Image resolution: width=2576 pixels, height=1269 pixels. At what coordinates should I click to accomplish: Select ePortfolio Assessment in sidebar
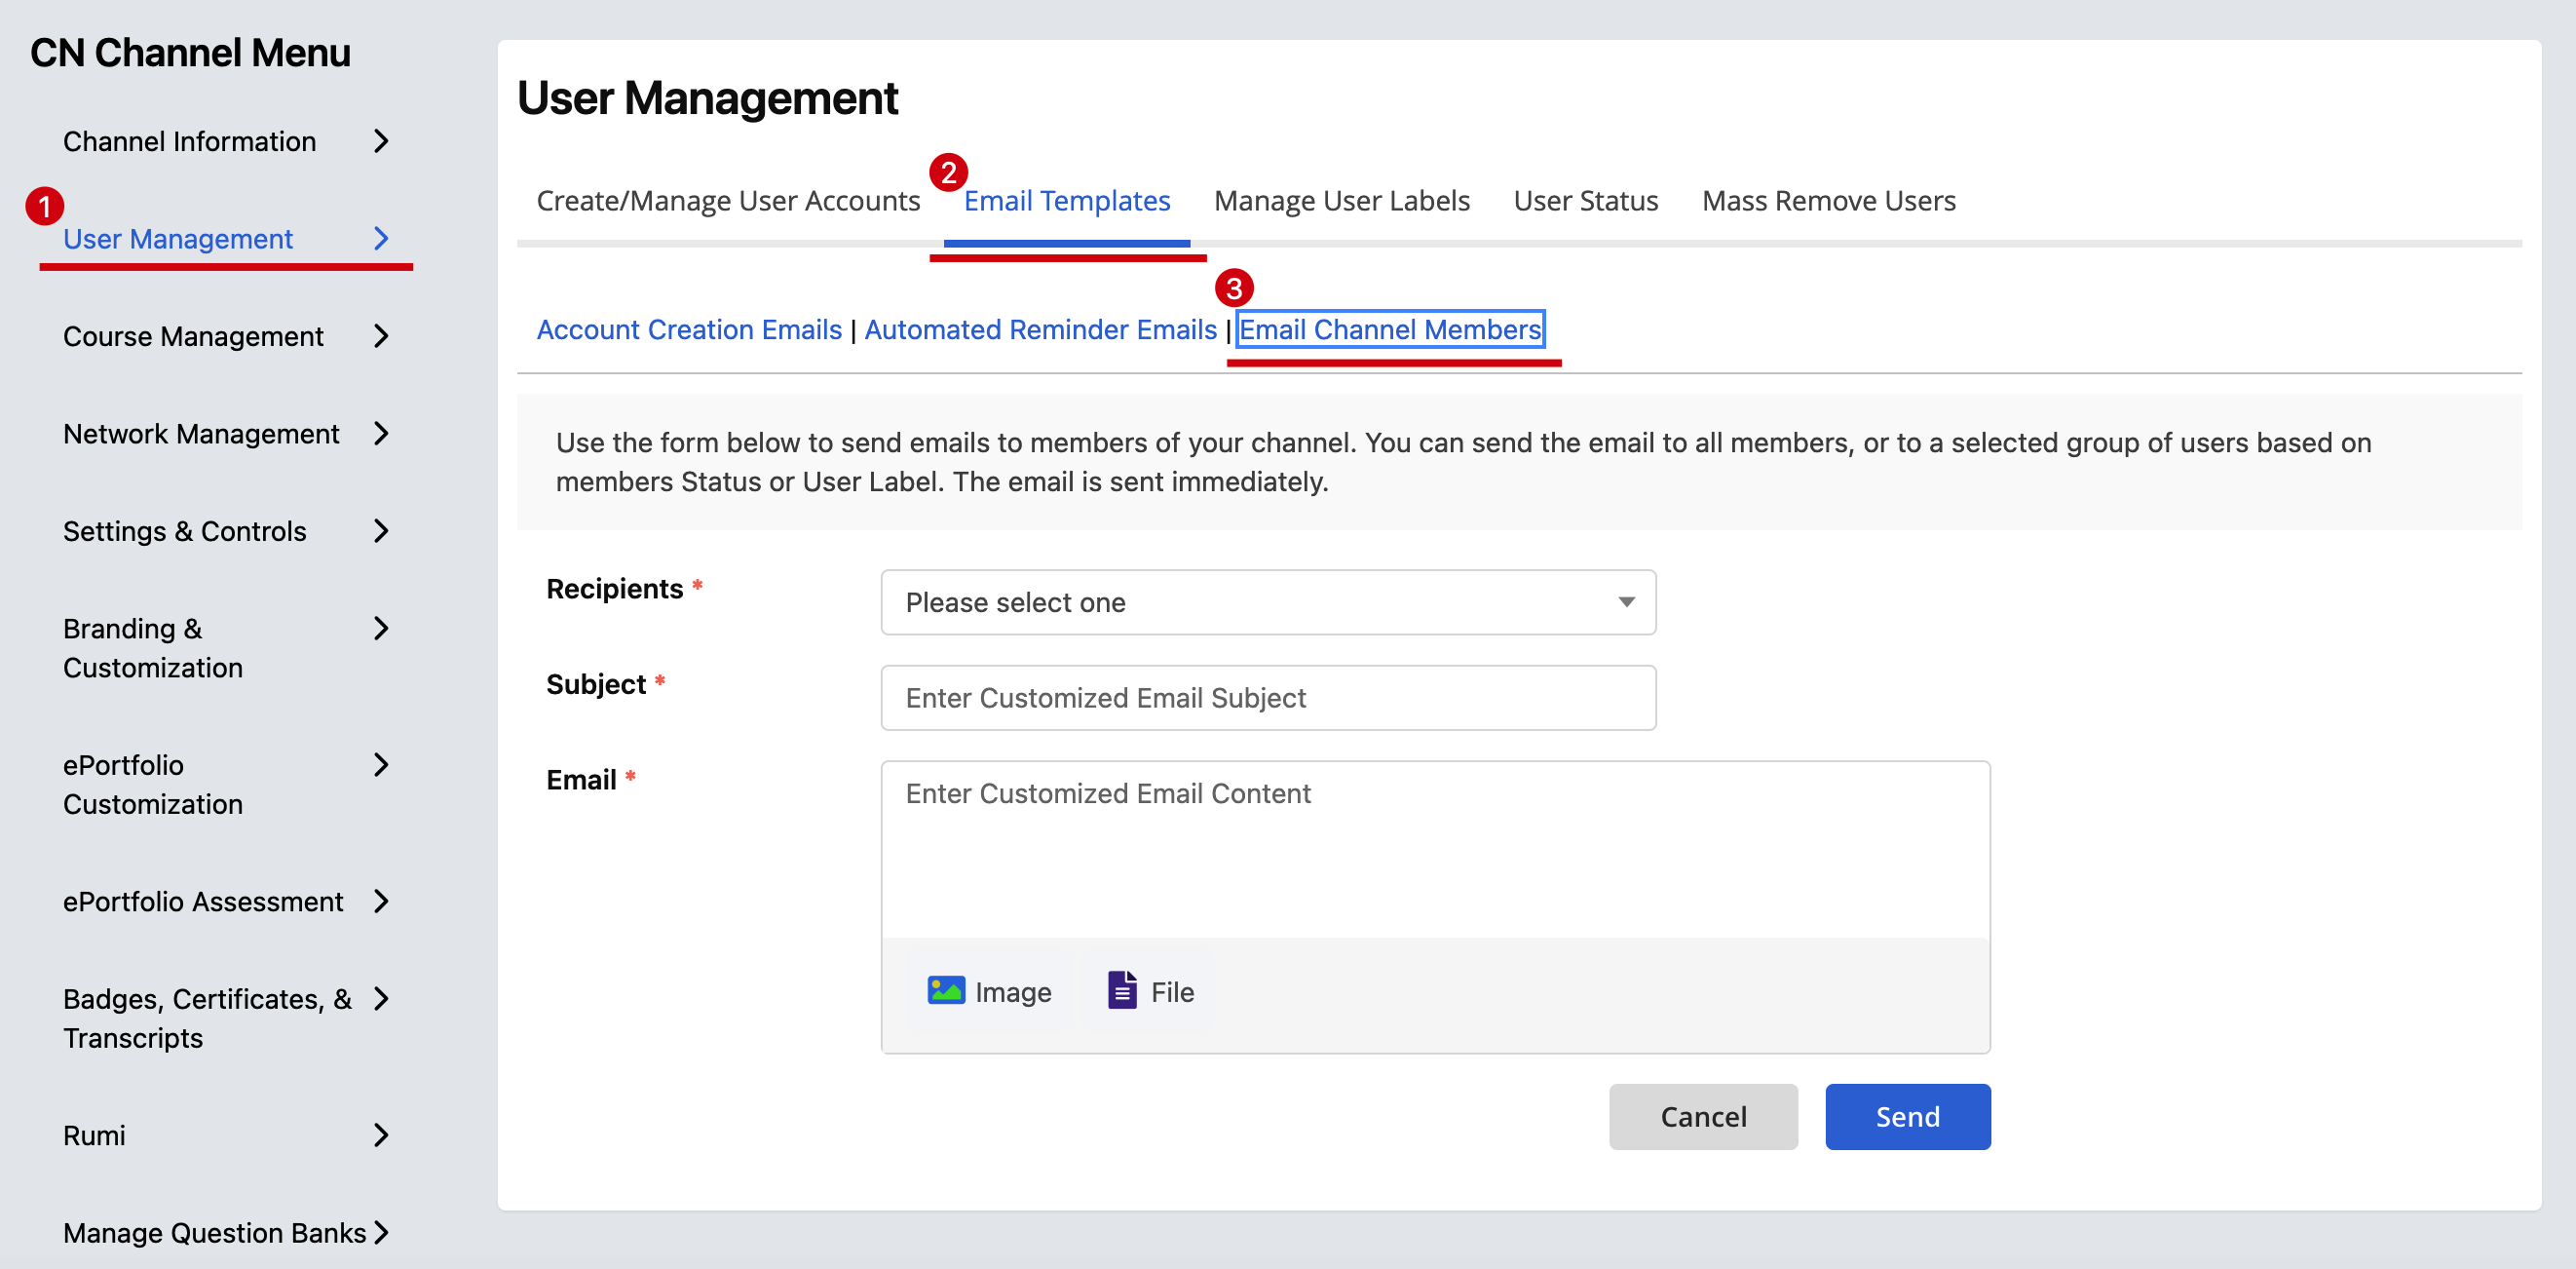203,901
